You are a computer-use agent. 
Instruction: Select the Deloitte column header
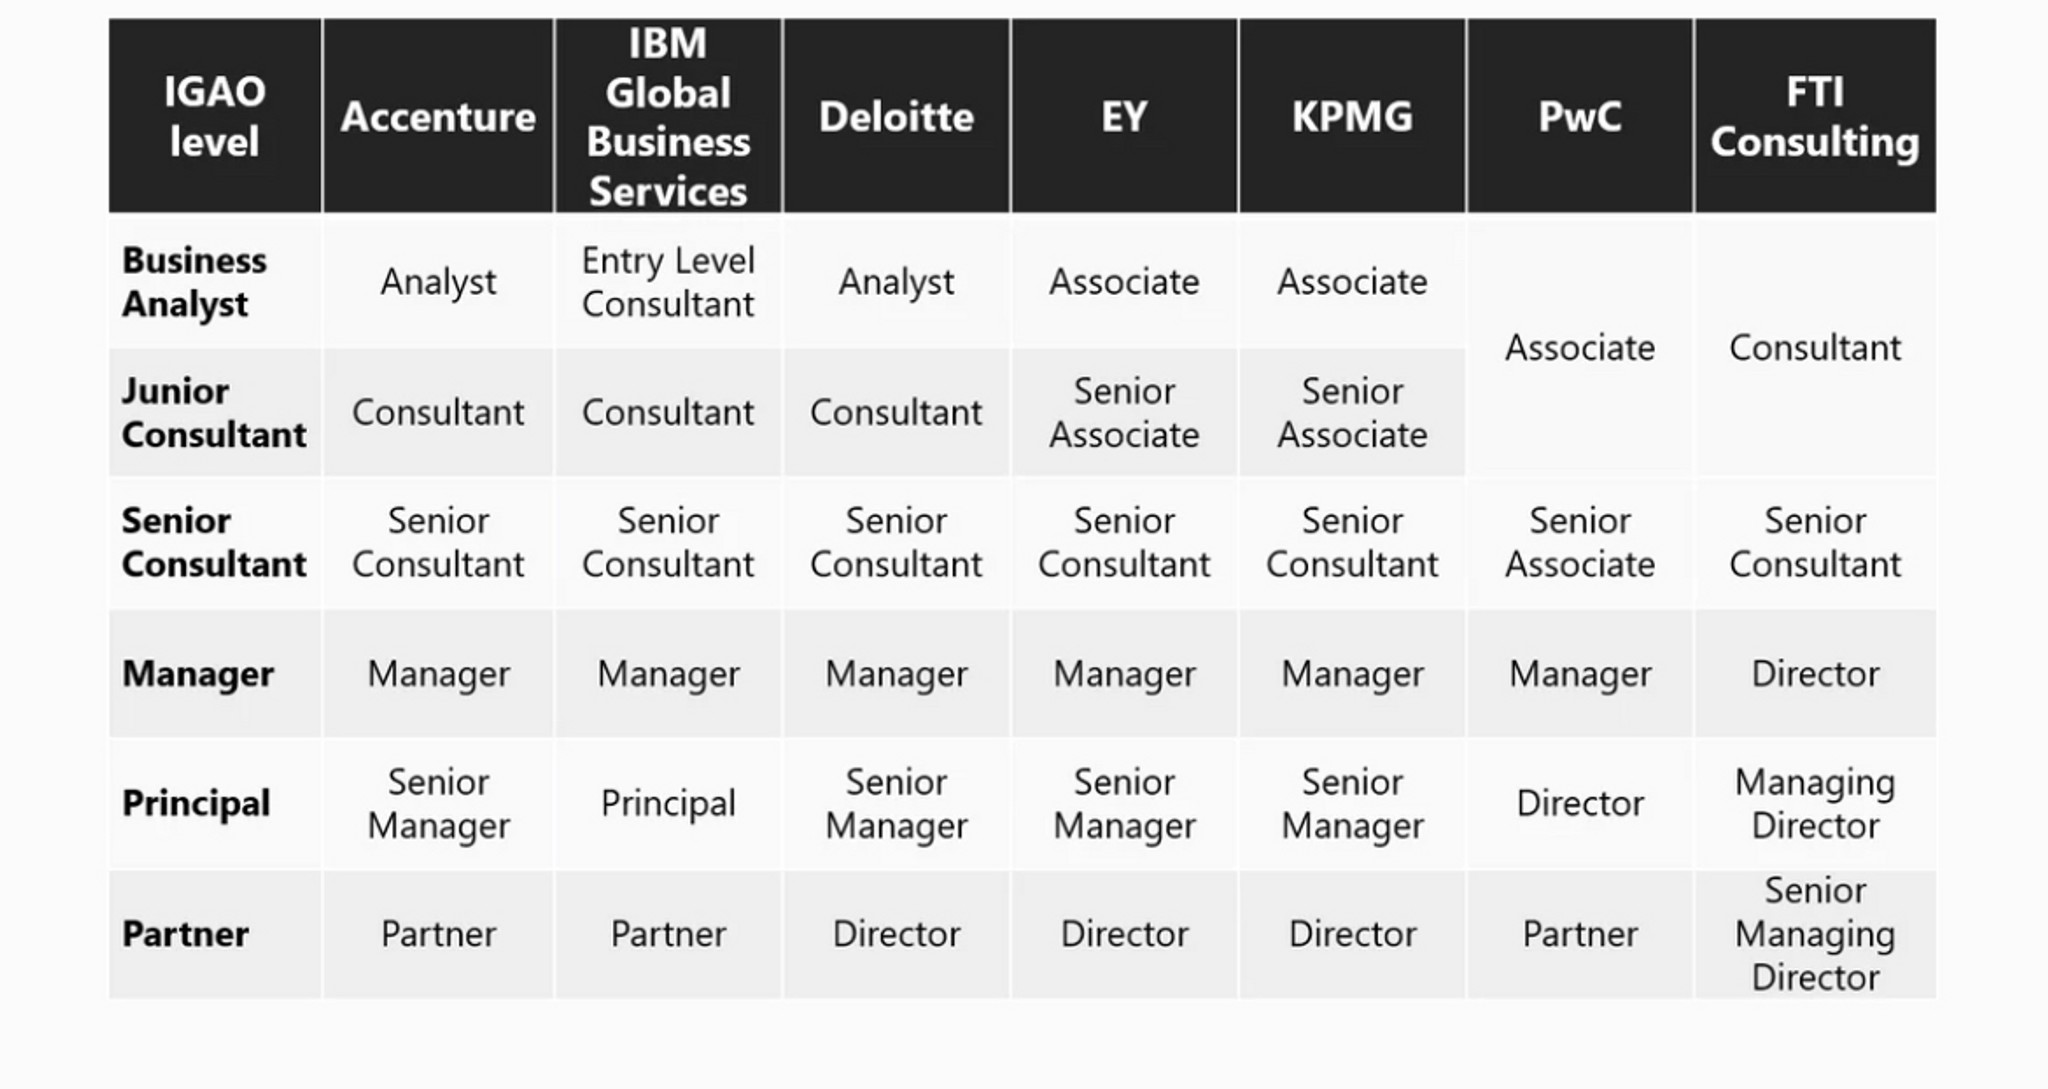[x=896, y=116]
